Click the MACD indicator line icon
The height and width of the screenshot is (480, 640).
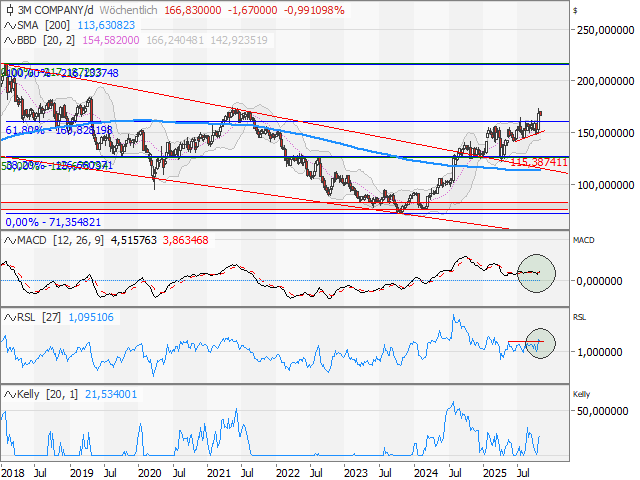click(10, 240)
